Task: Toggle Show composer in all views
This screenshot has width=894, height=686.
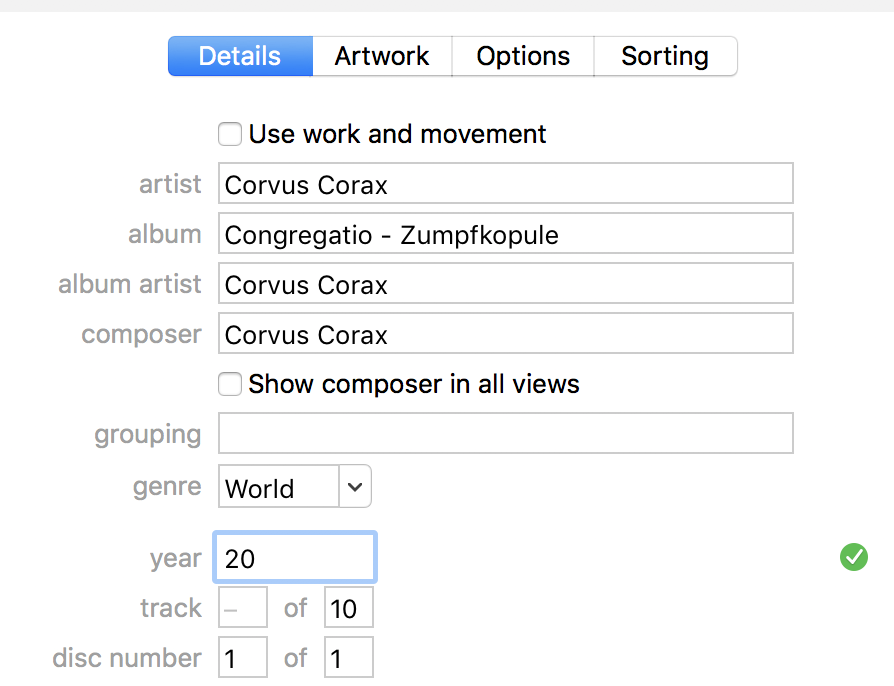Action: [230, 384]
